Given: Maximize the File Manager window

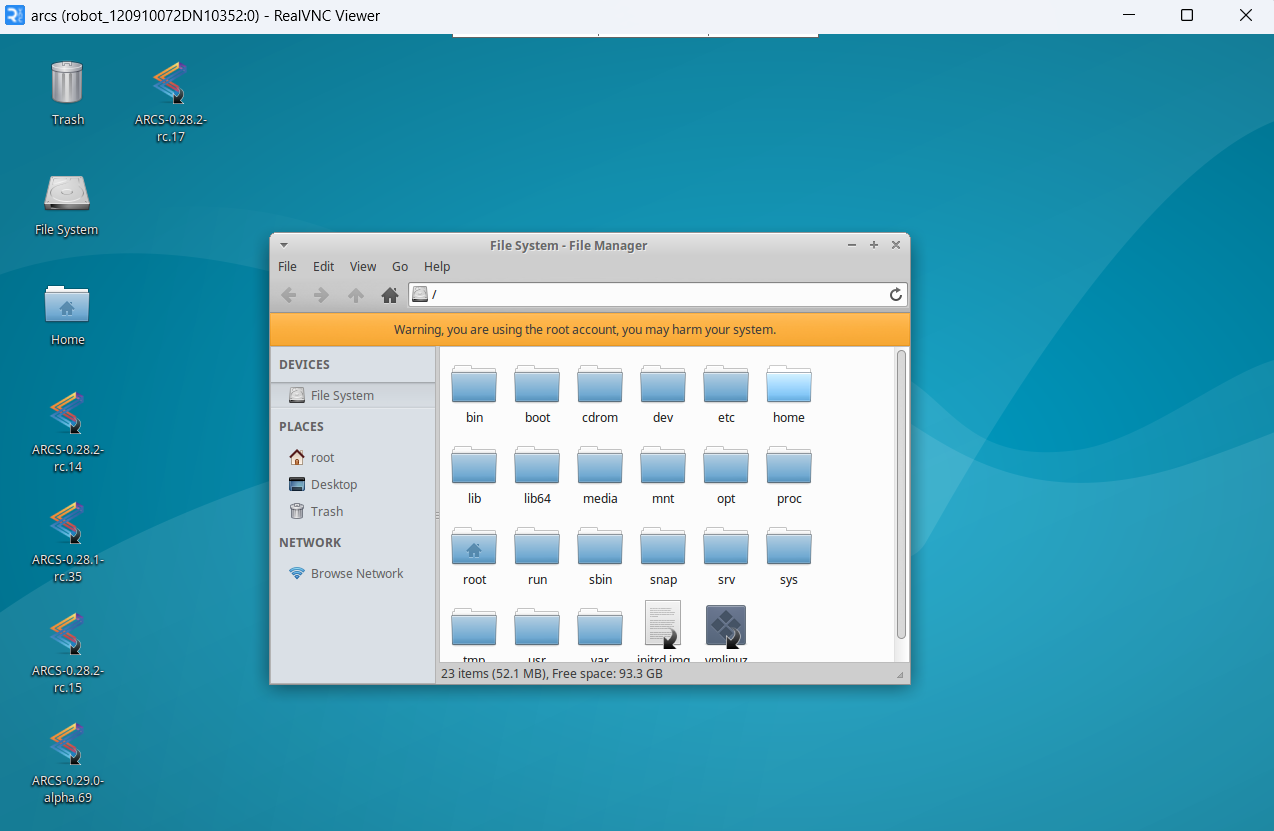Looking at the screenshot, I should click(x=874, y=245).
